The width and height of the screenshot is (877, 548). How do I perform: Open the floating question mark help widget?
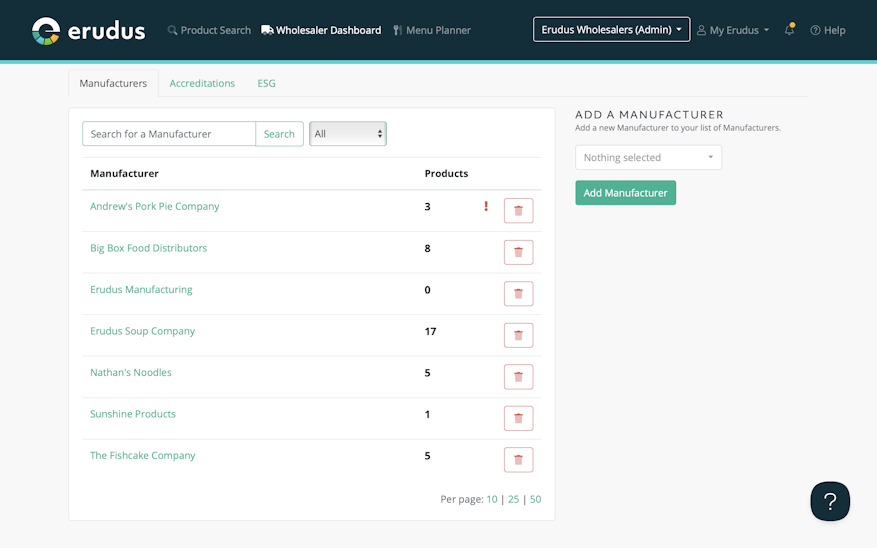830,501
